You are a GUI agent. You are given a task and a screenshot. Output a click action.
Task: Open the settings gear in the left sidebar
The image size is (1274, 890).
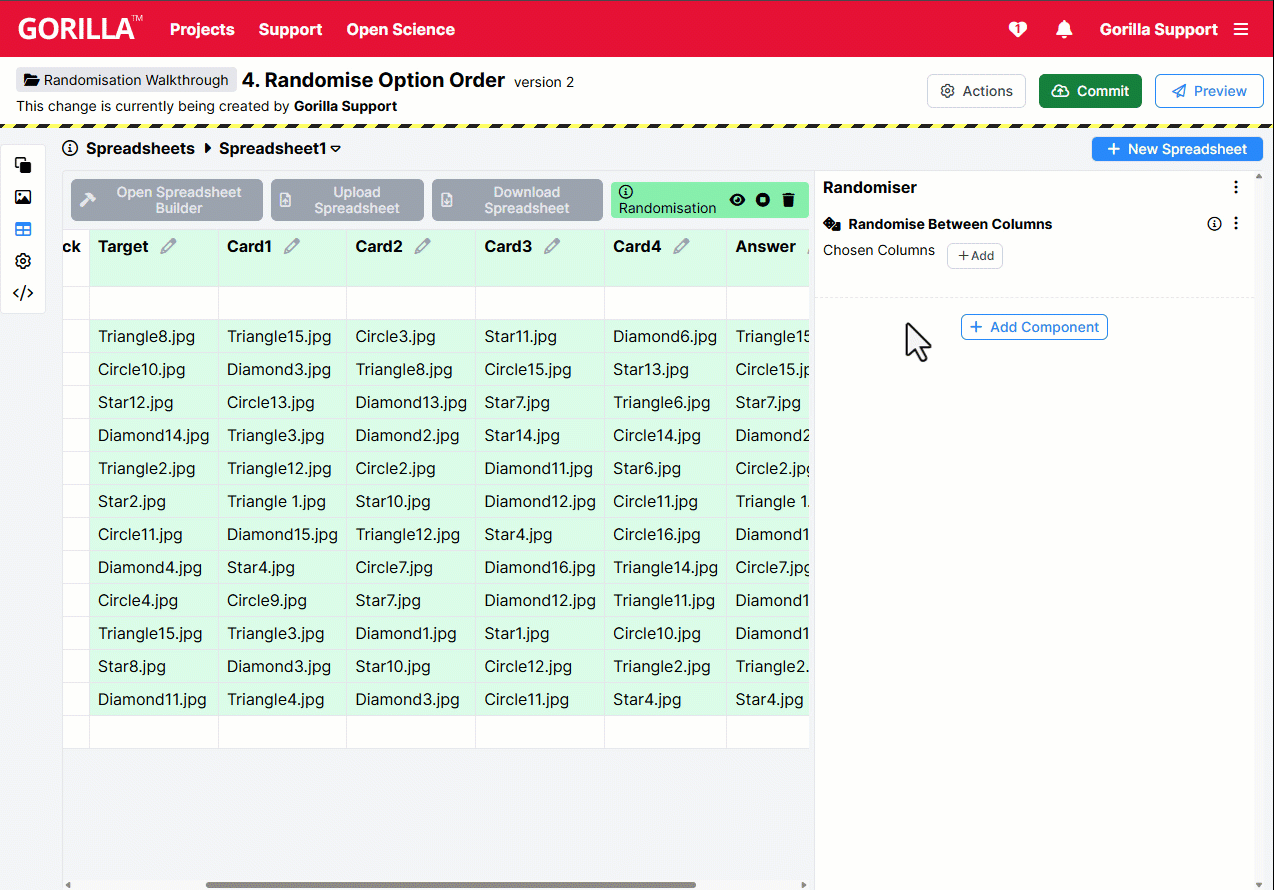point(22,261)
